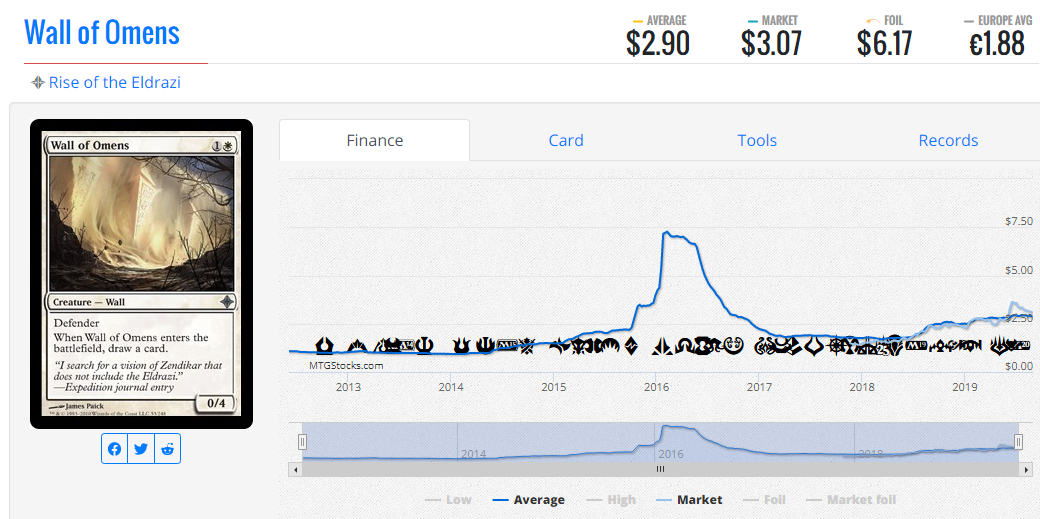Click the 2019 label on chart axis

[x=964, y=386]
